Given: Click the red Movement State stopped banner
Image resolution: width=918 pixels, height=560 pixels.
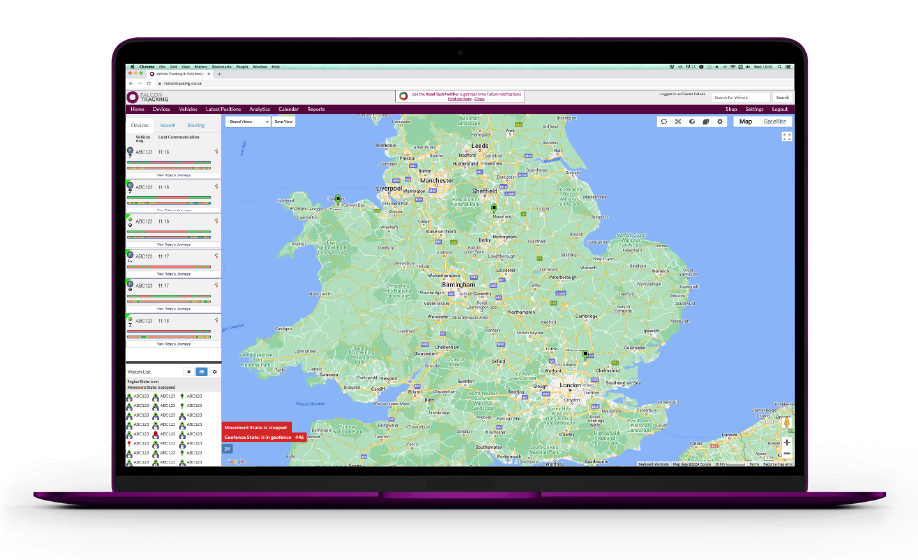Looking at the screenshot, I should [256, 428].
